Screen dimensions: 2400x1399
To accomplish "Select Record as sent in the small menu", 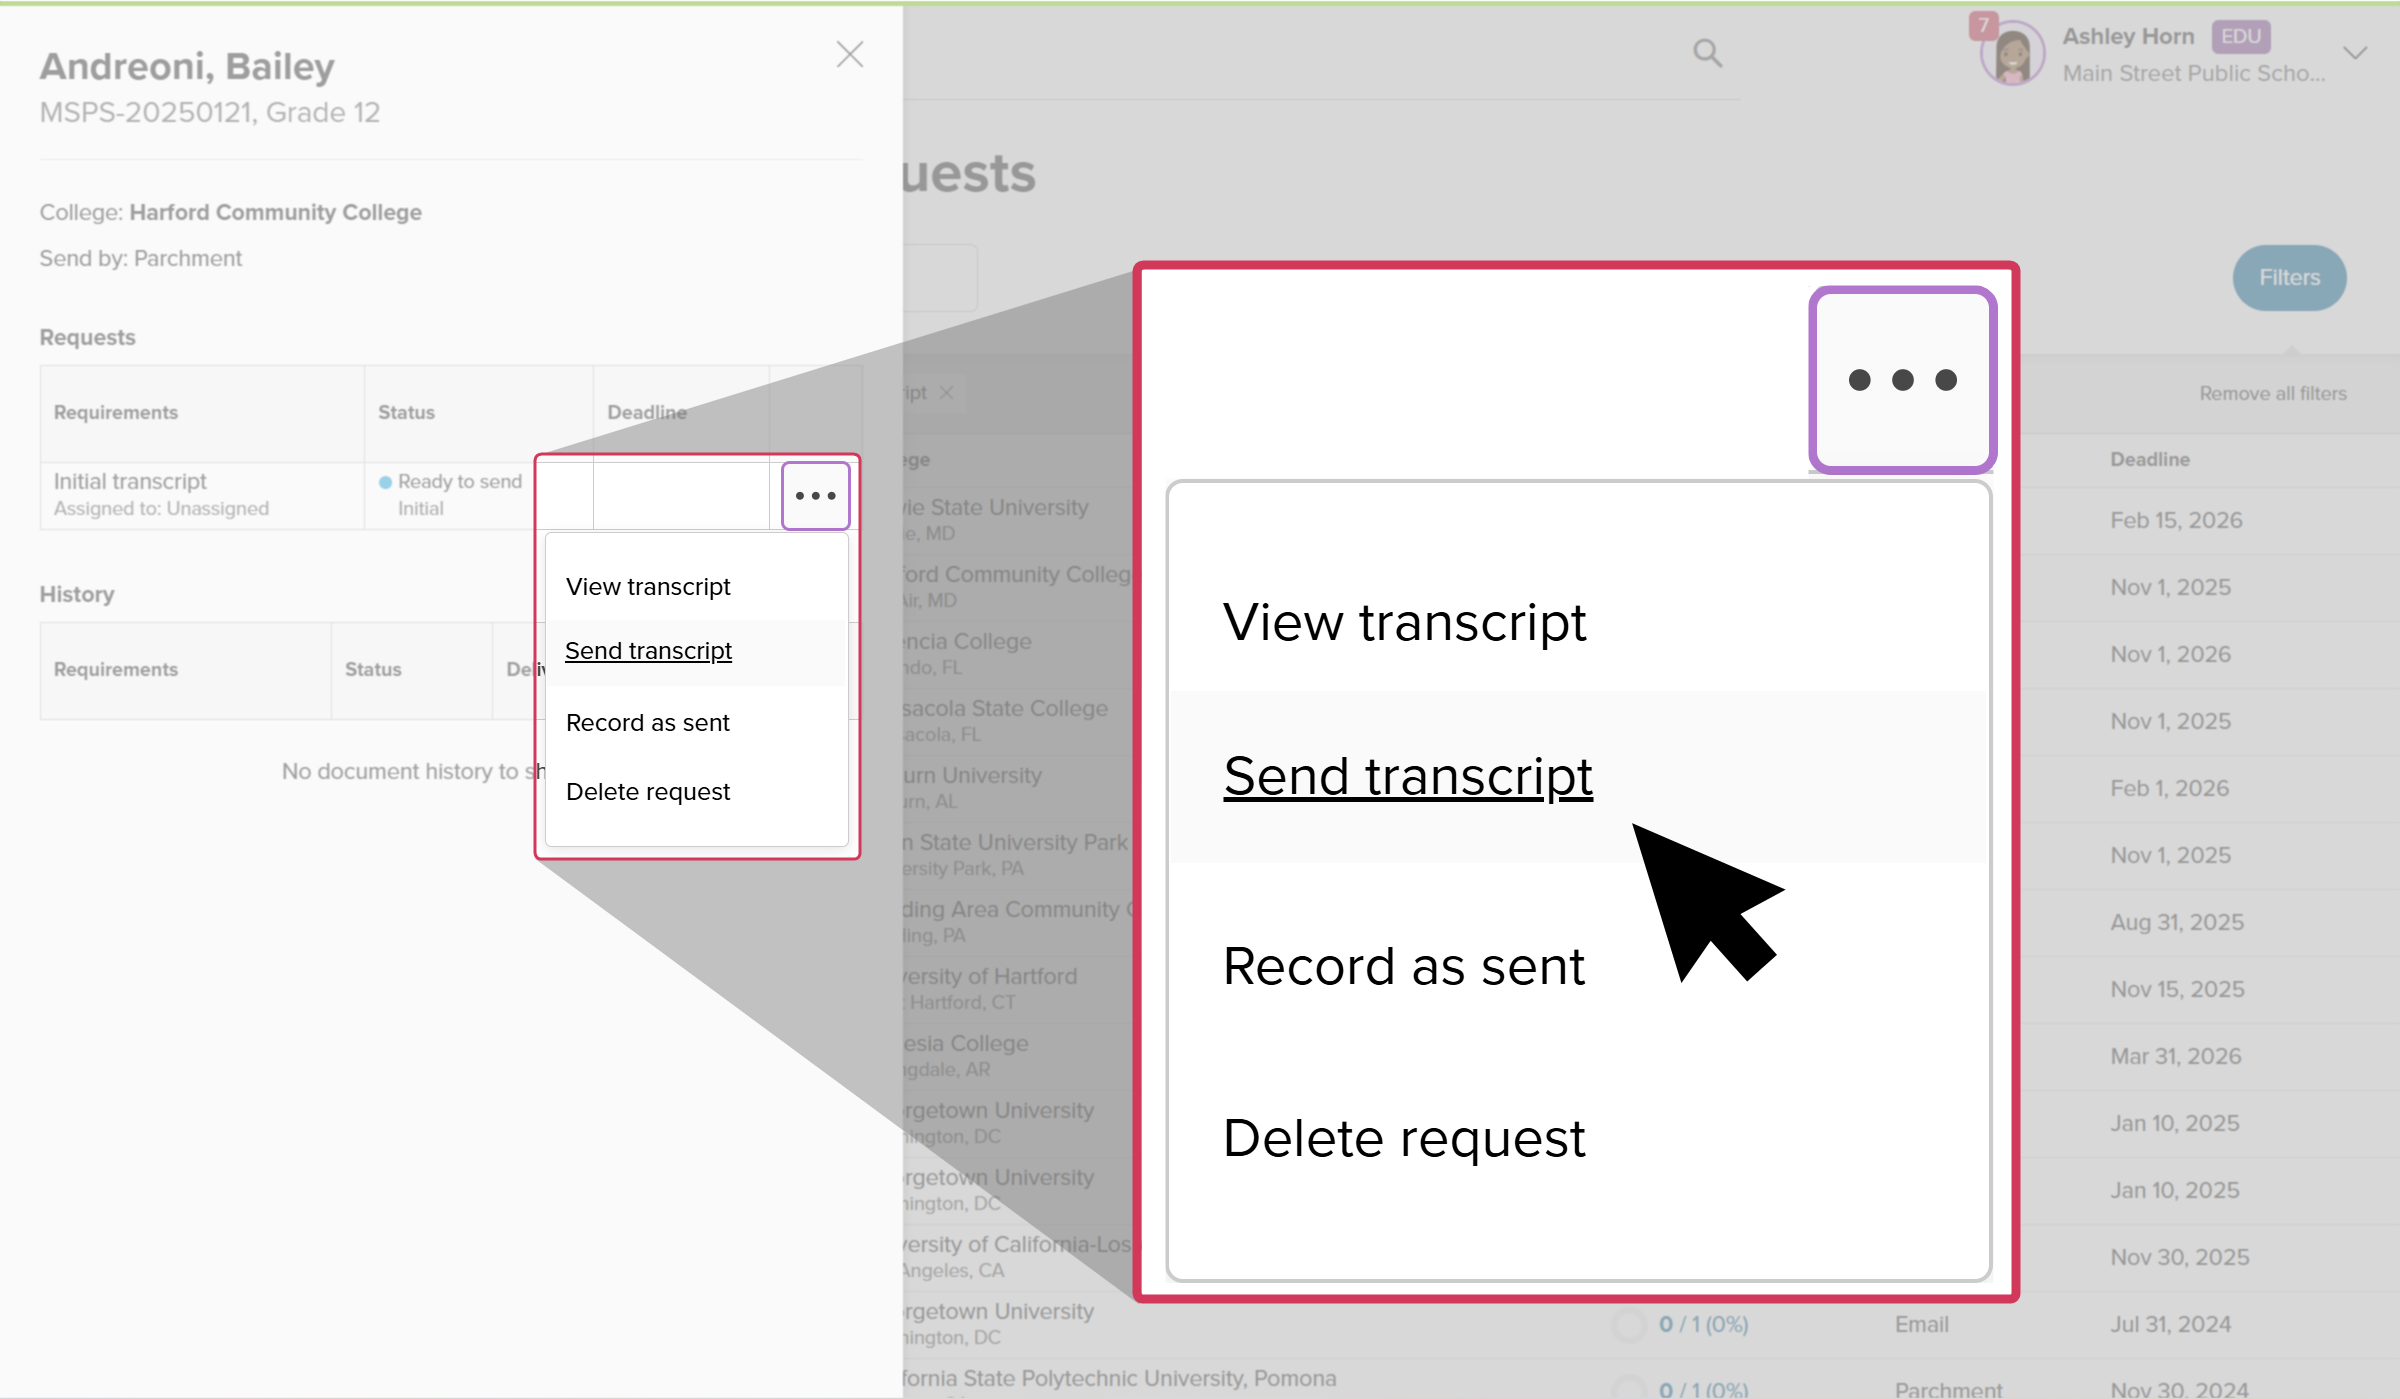I will 648,723.
